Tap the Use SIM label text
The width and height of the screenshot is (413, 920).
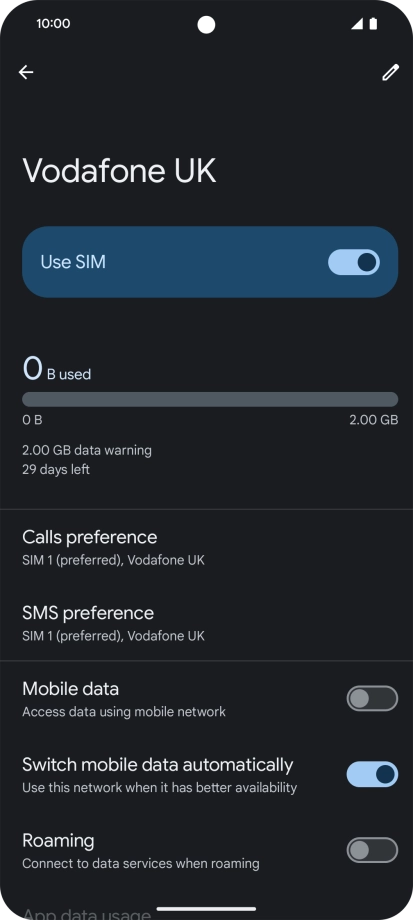point(73,262)
